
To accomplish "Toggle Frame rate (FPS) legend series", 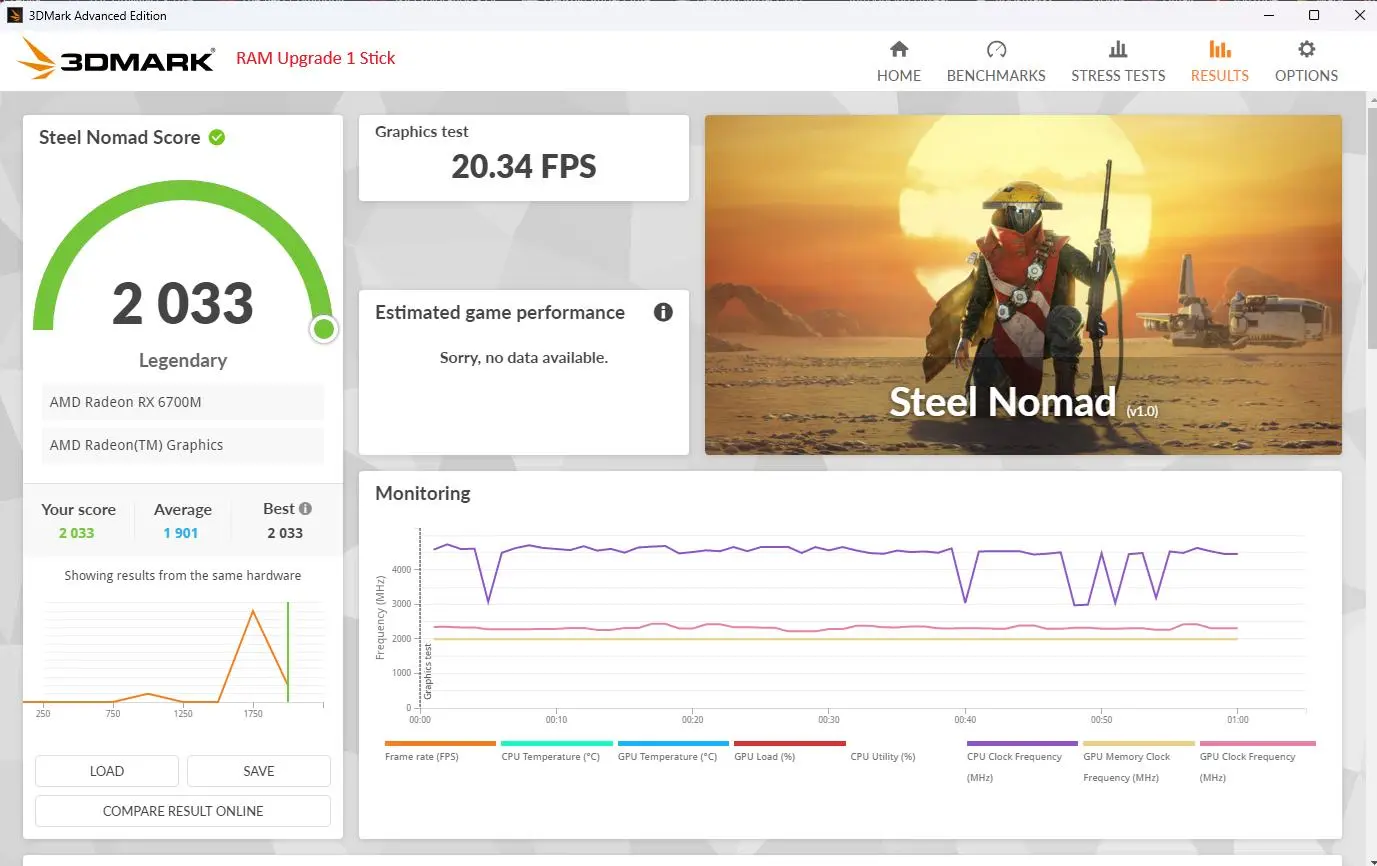I will pyautogui.click(x=440, y=750).
